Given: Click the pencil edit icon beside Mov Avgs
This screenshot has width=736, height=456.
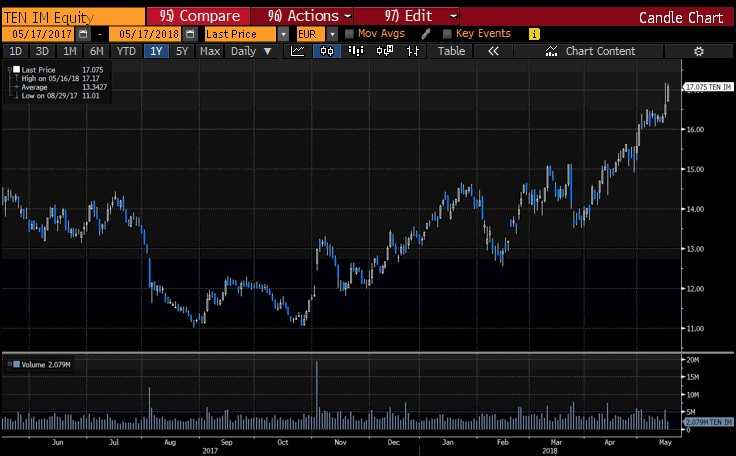Looking at the screenshot, I should [x=426, y=34].
